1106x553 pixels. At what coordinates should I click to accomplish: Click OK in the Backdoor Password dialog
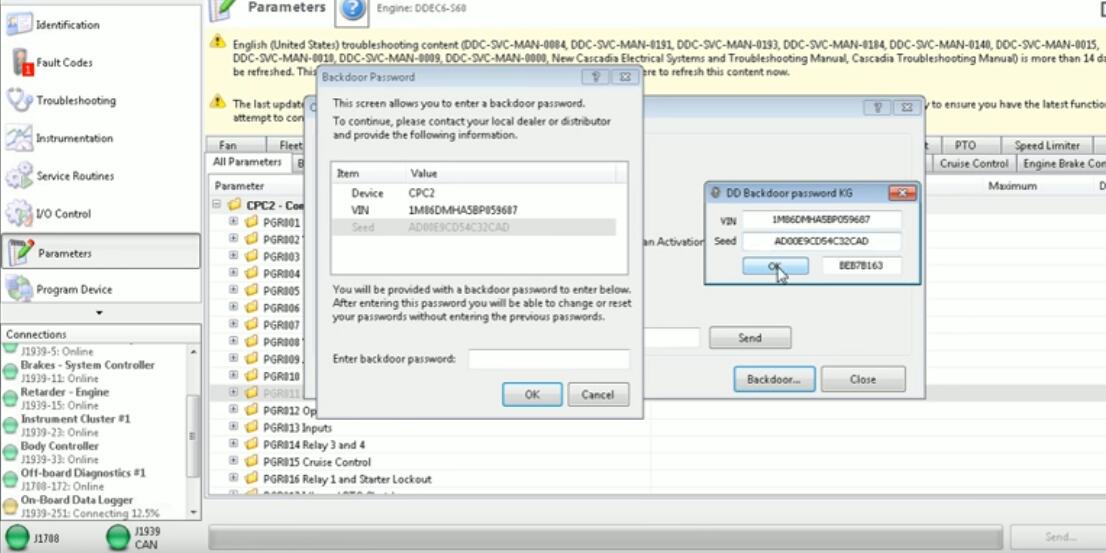[532, 394]
